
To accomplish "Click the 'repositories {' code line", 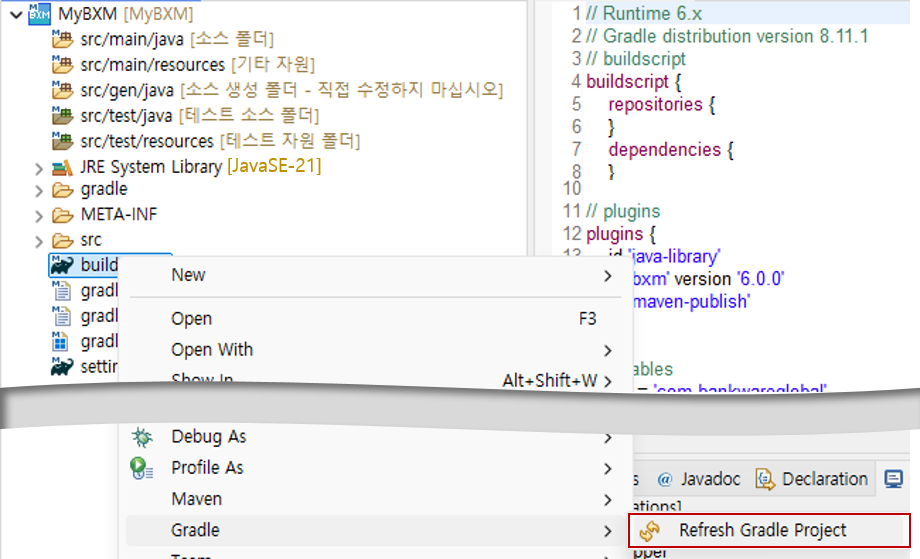I will [x=662, y=104].
